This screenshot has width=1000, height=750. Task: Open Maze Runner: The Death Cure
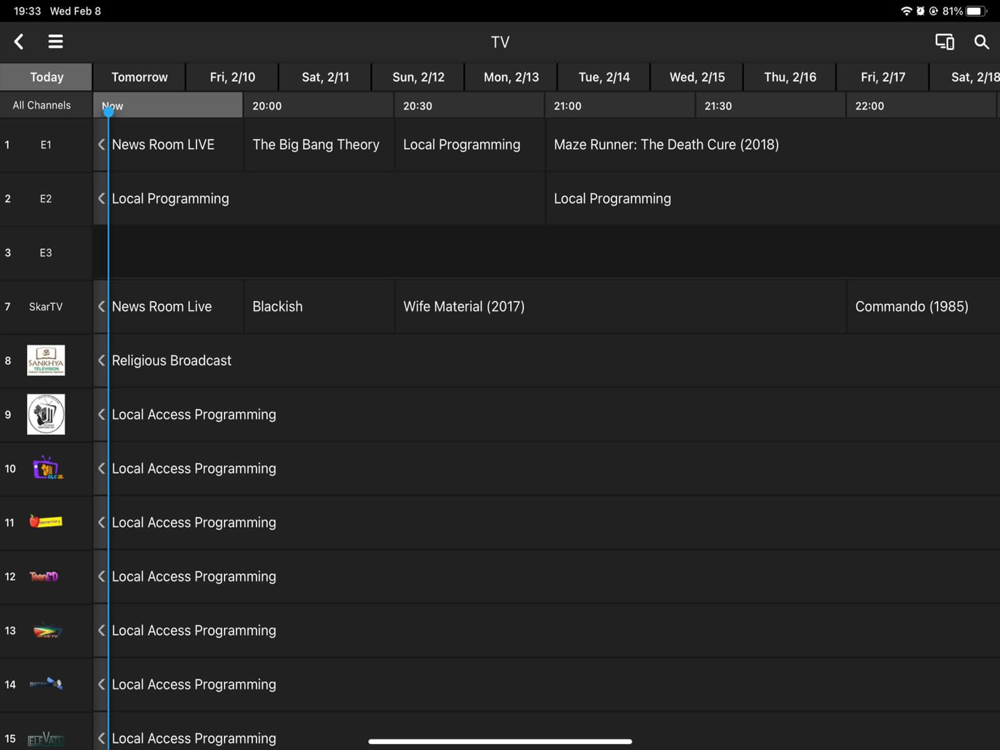click(x=773, y=145)
